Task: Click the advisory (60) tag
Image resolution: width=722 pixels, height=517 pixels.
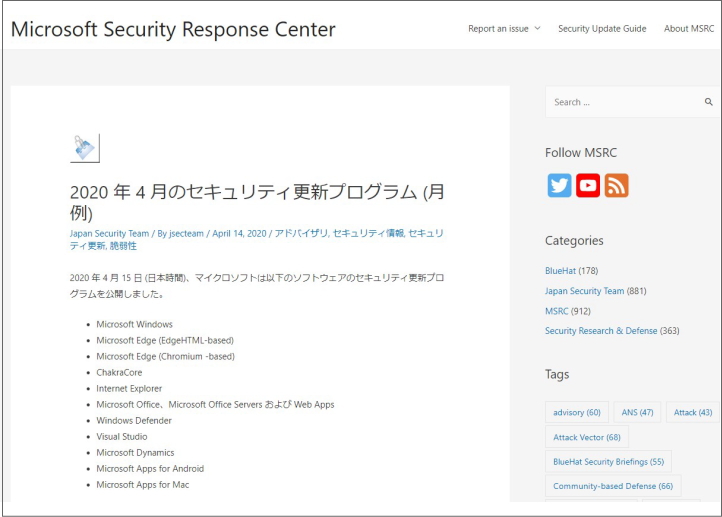Action: (x=577, y=412)
